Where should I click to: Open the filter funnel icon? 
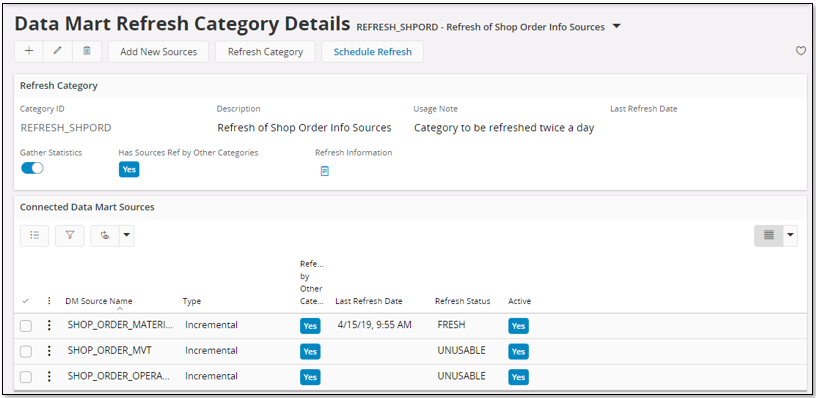(x=70, y=236)
